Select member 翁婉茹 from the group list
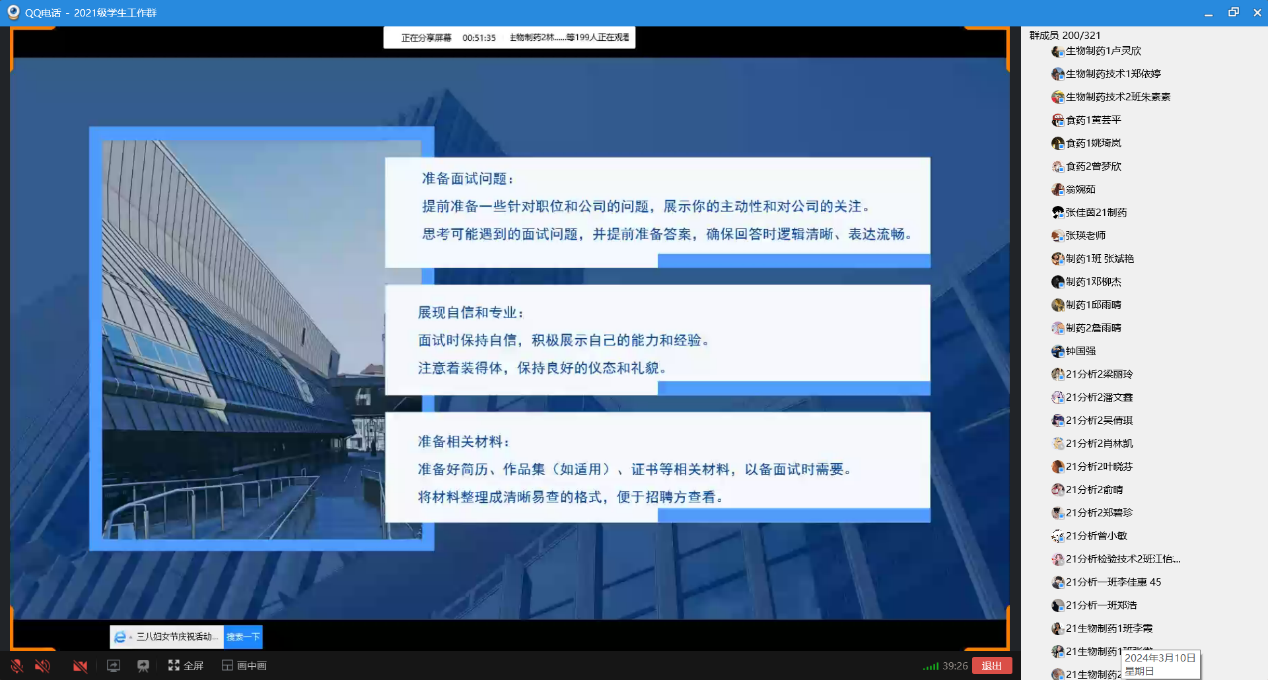Screen dimensions: 1268x680 tap(1080, 189)
